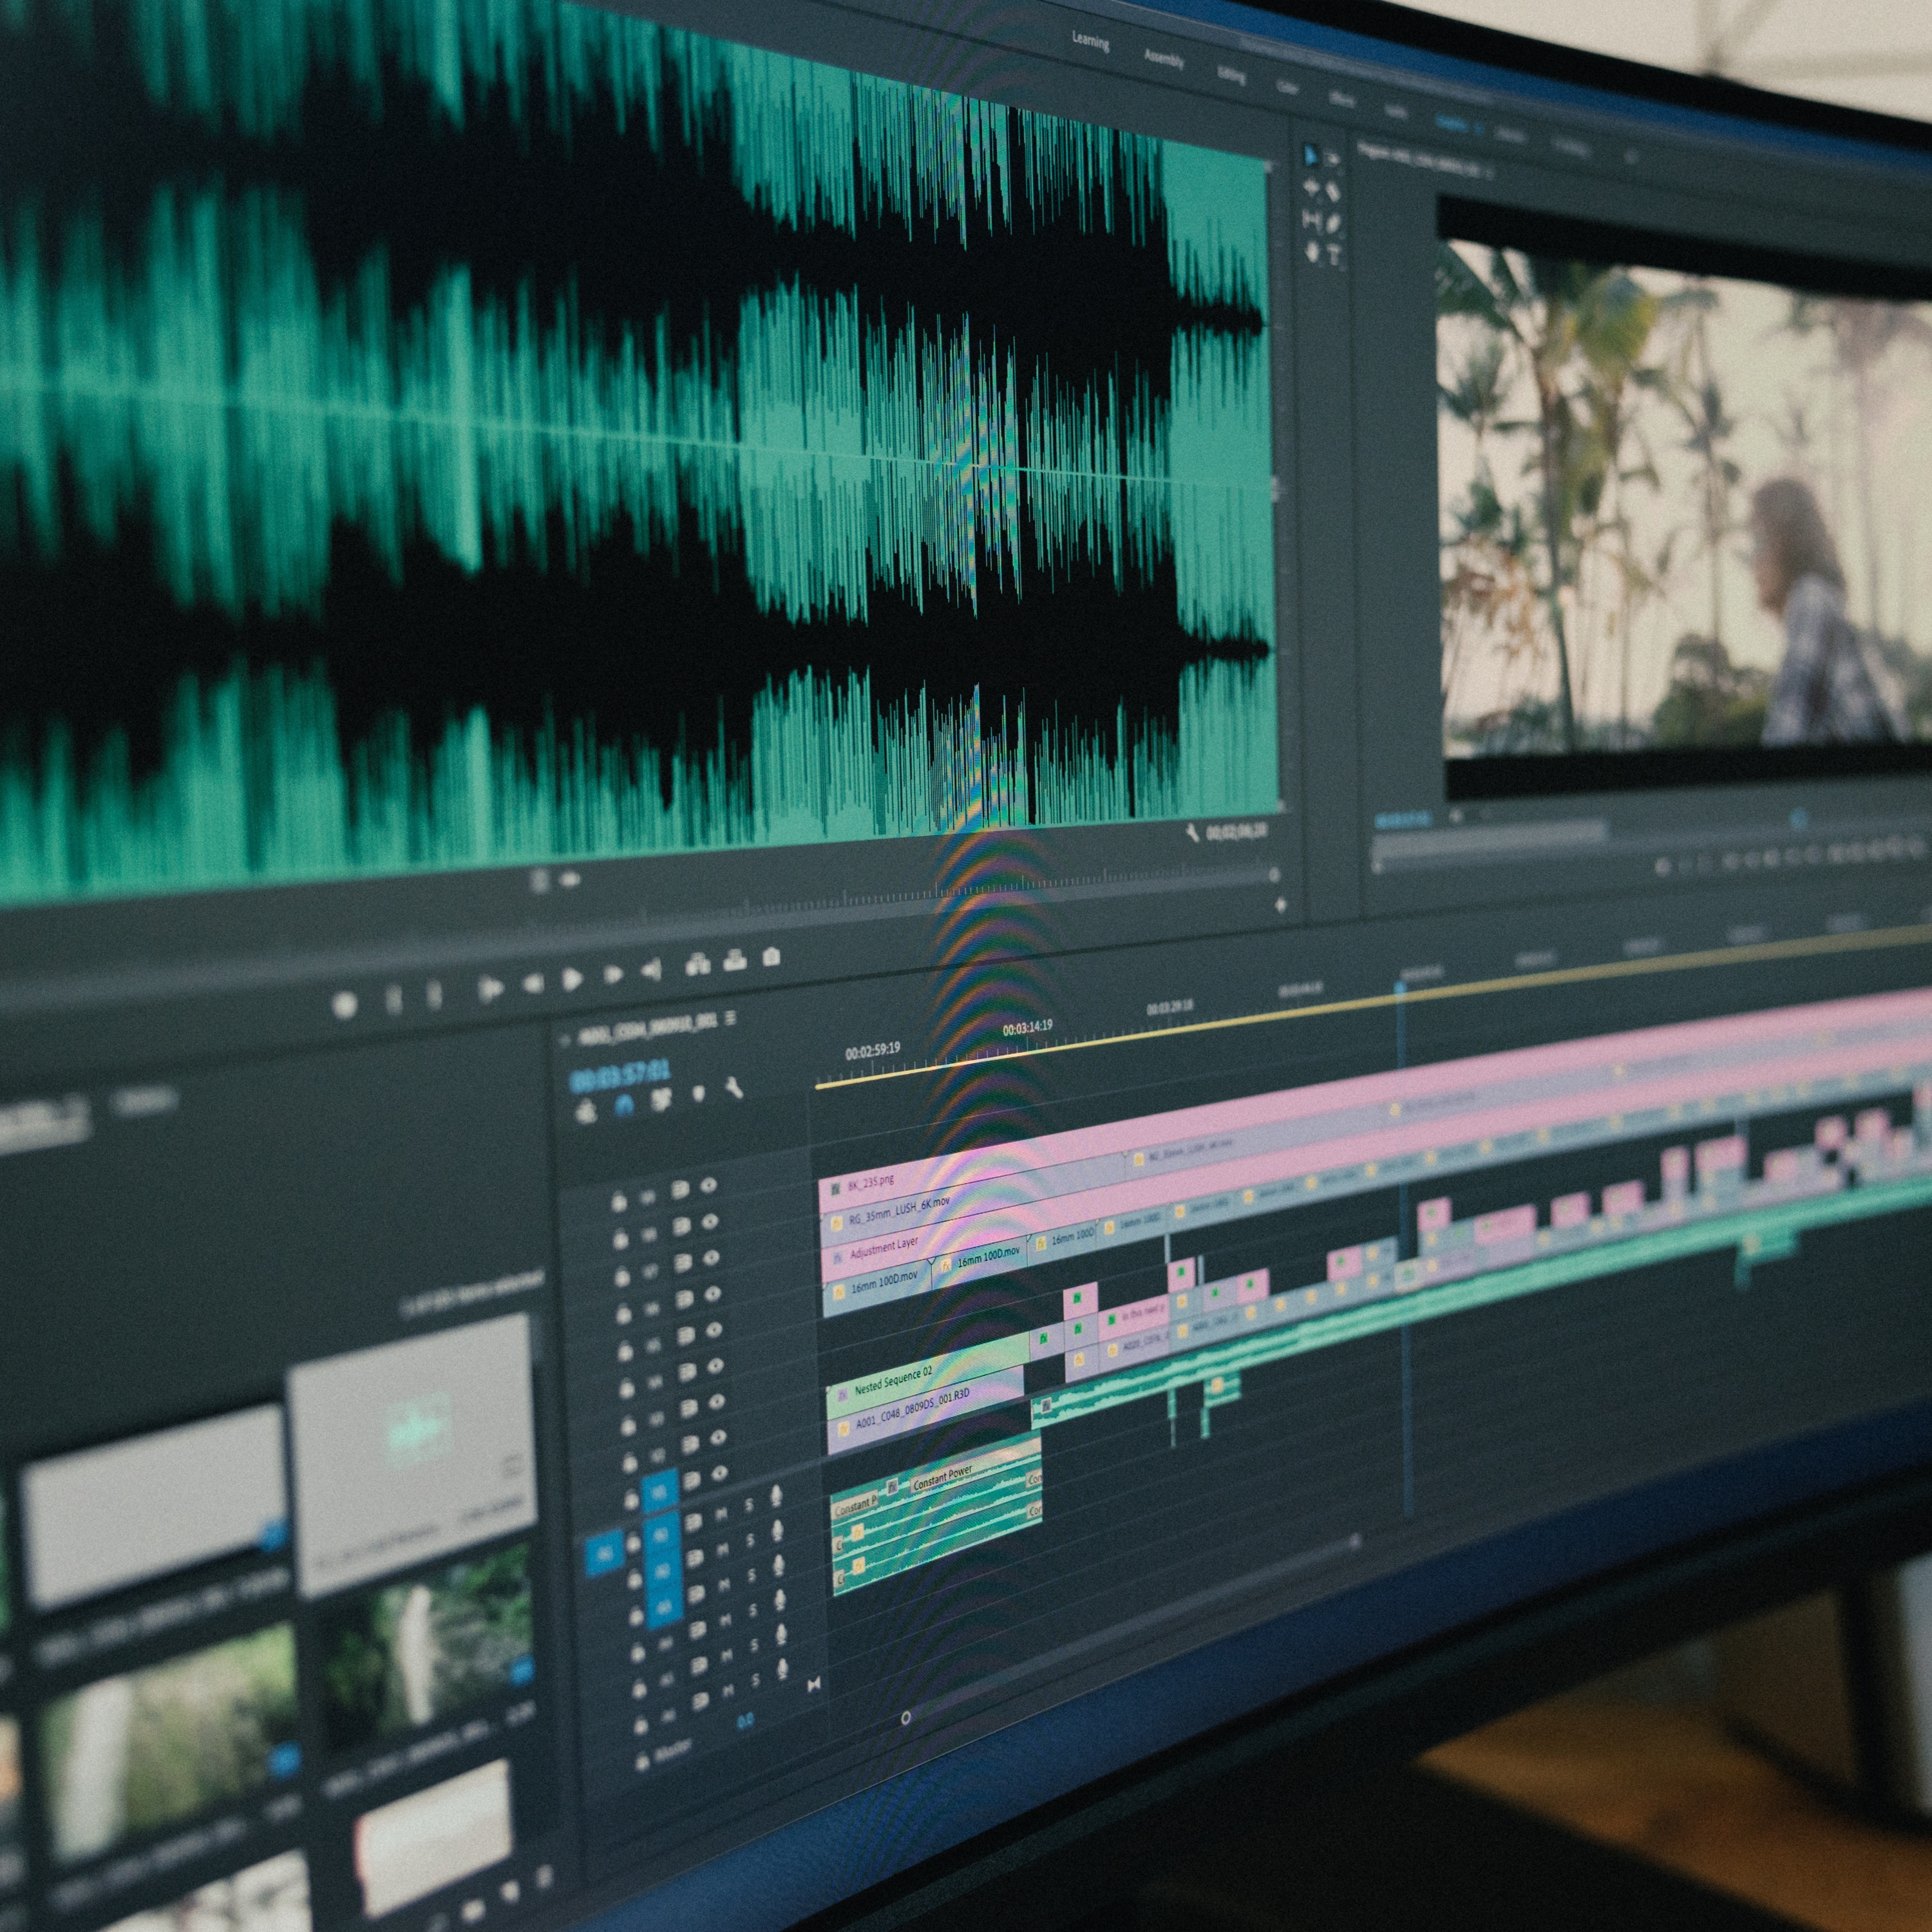
Task: Click the Drag Audio Only icon under the waveform
Action: 570,880
